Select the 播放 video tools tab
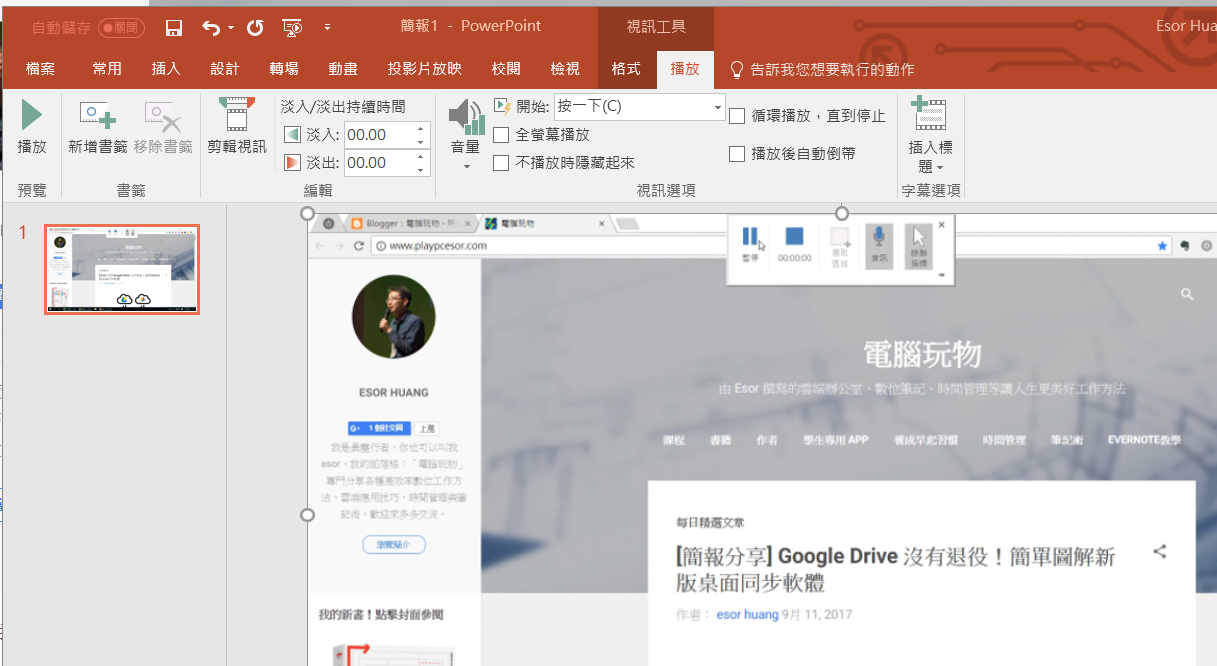 click(x=685, y=69)
